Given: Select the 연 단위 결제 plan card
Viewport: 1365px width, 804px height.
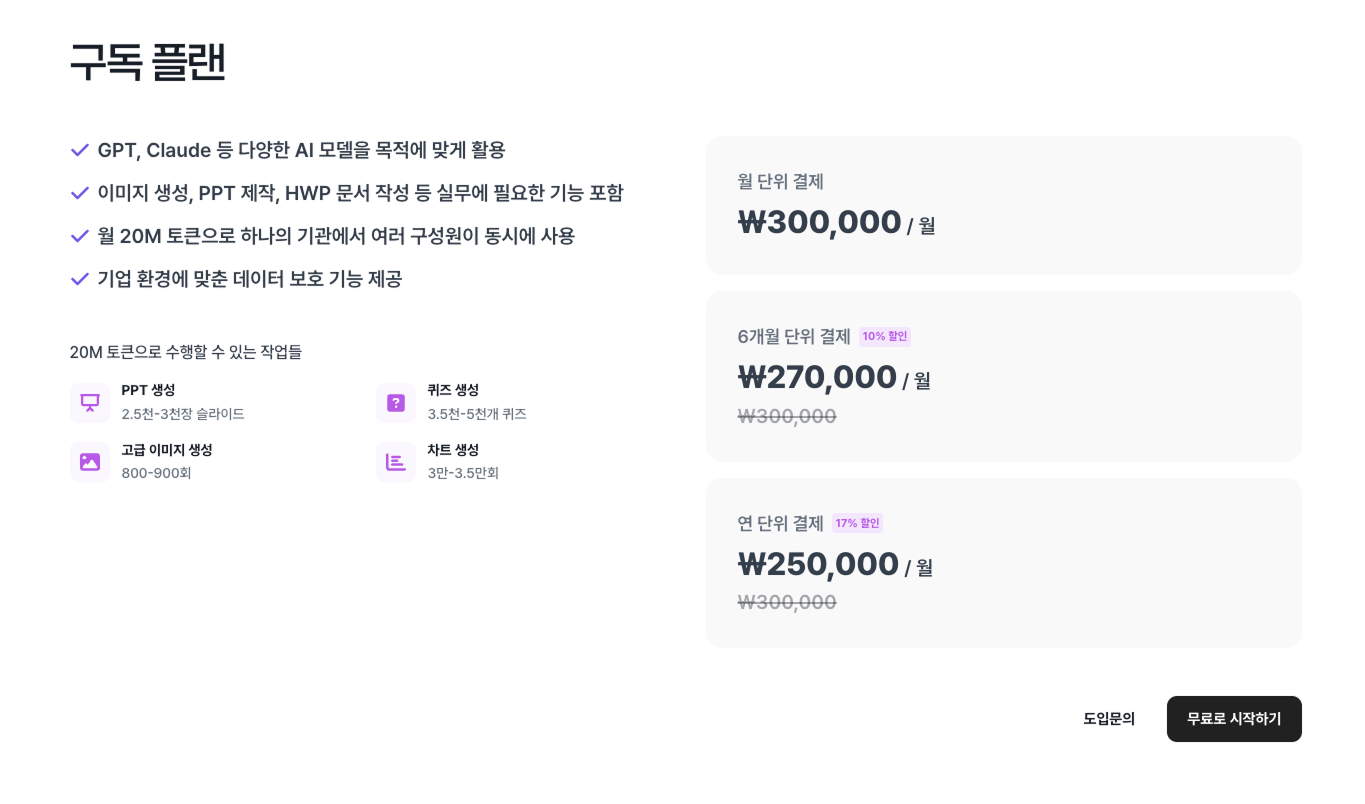Looking at the screenshot, I should pos(1004,562).
